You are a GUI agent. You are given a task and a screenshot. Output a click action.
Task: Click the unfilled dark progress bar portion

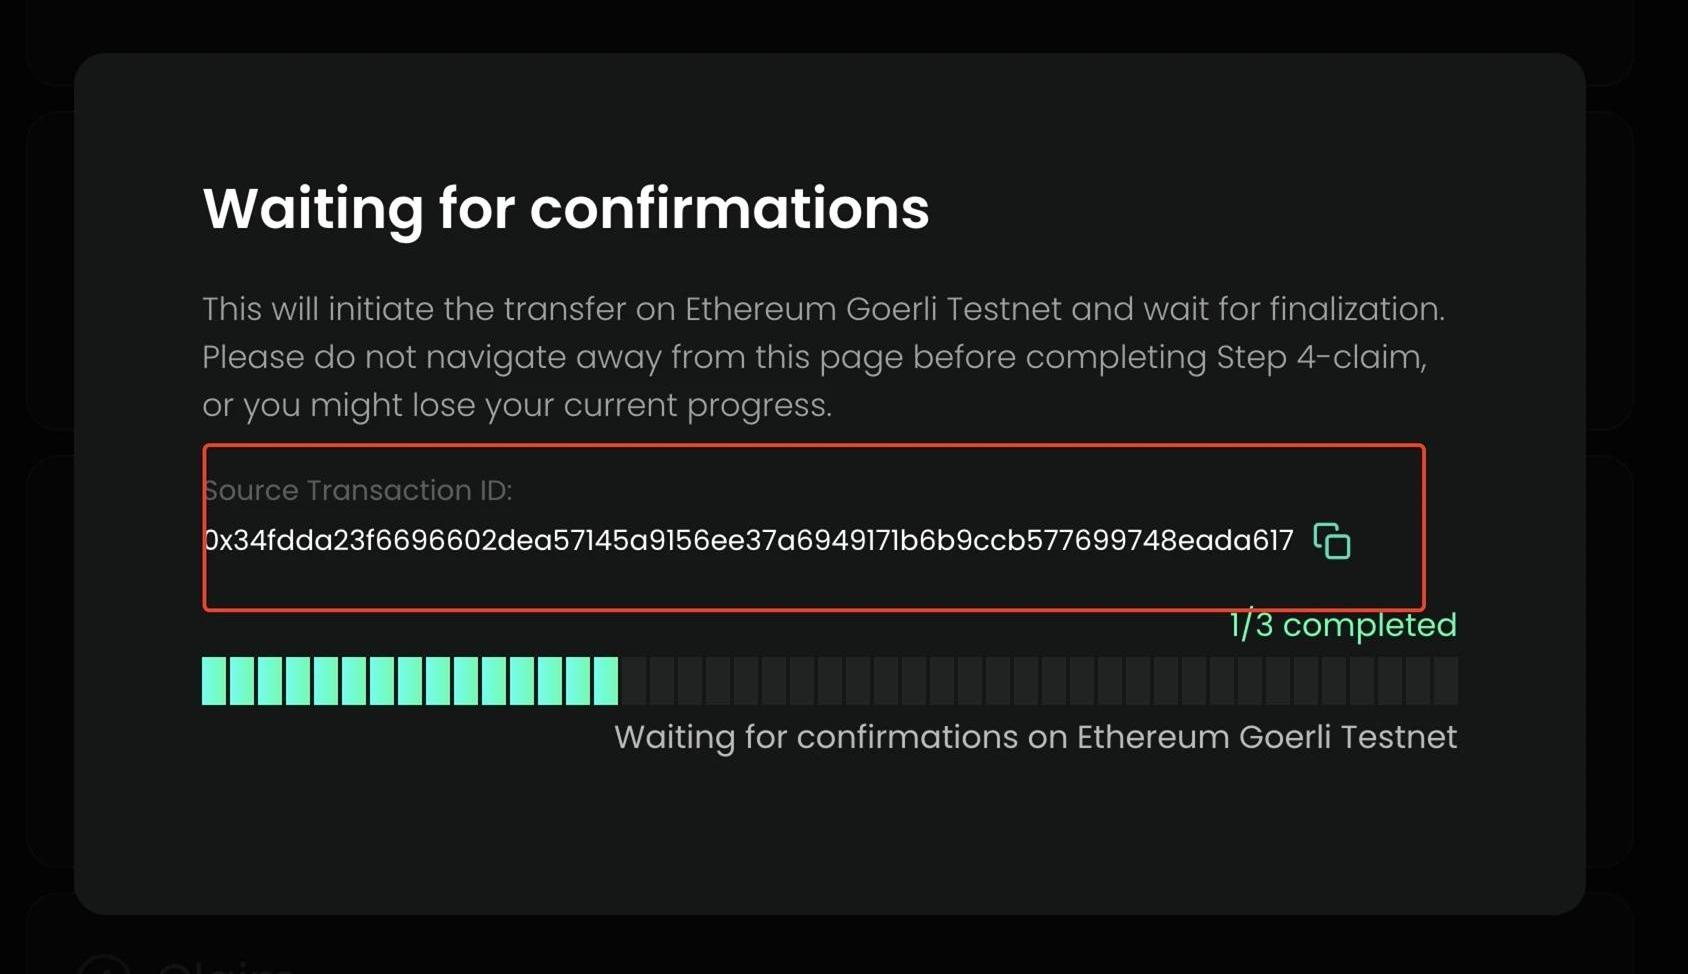(x=1037, y=681)
